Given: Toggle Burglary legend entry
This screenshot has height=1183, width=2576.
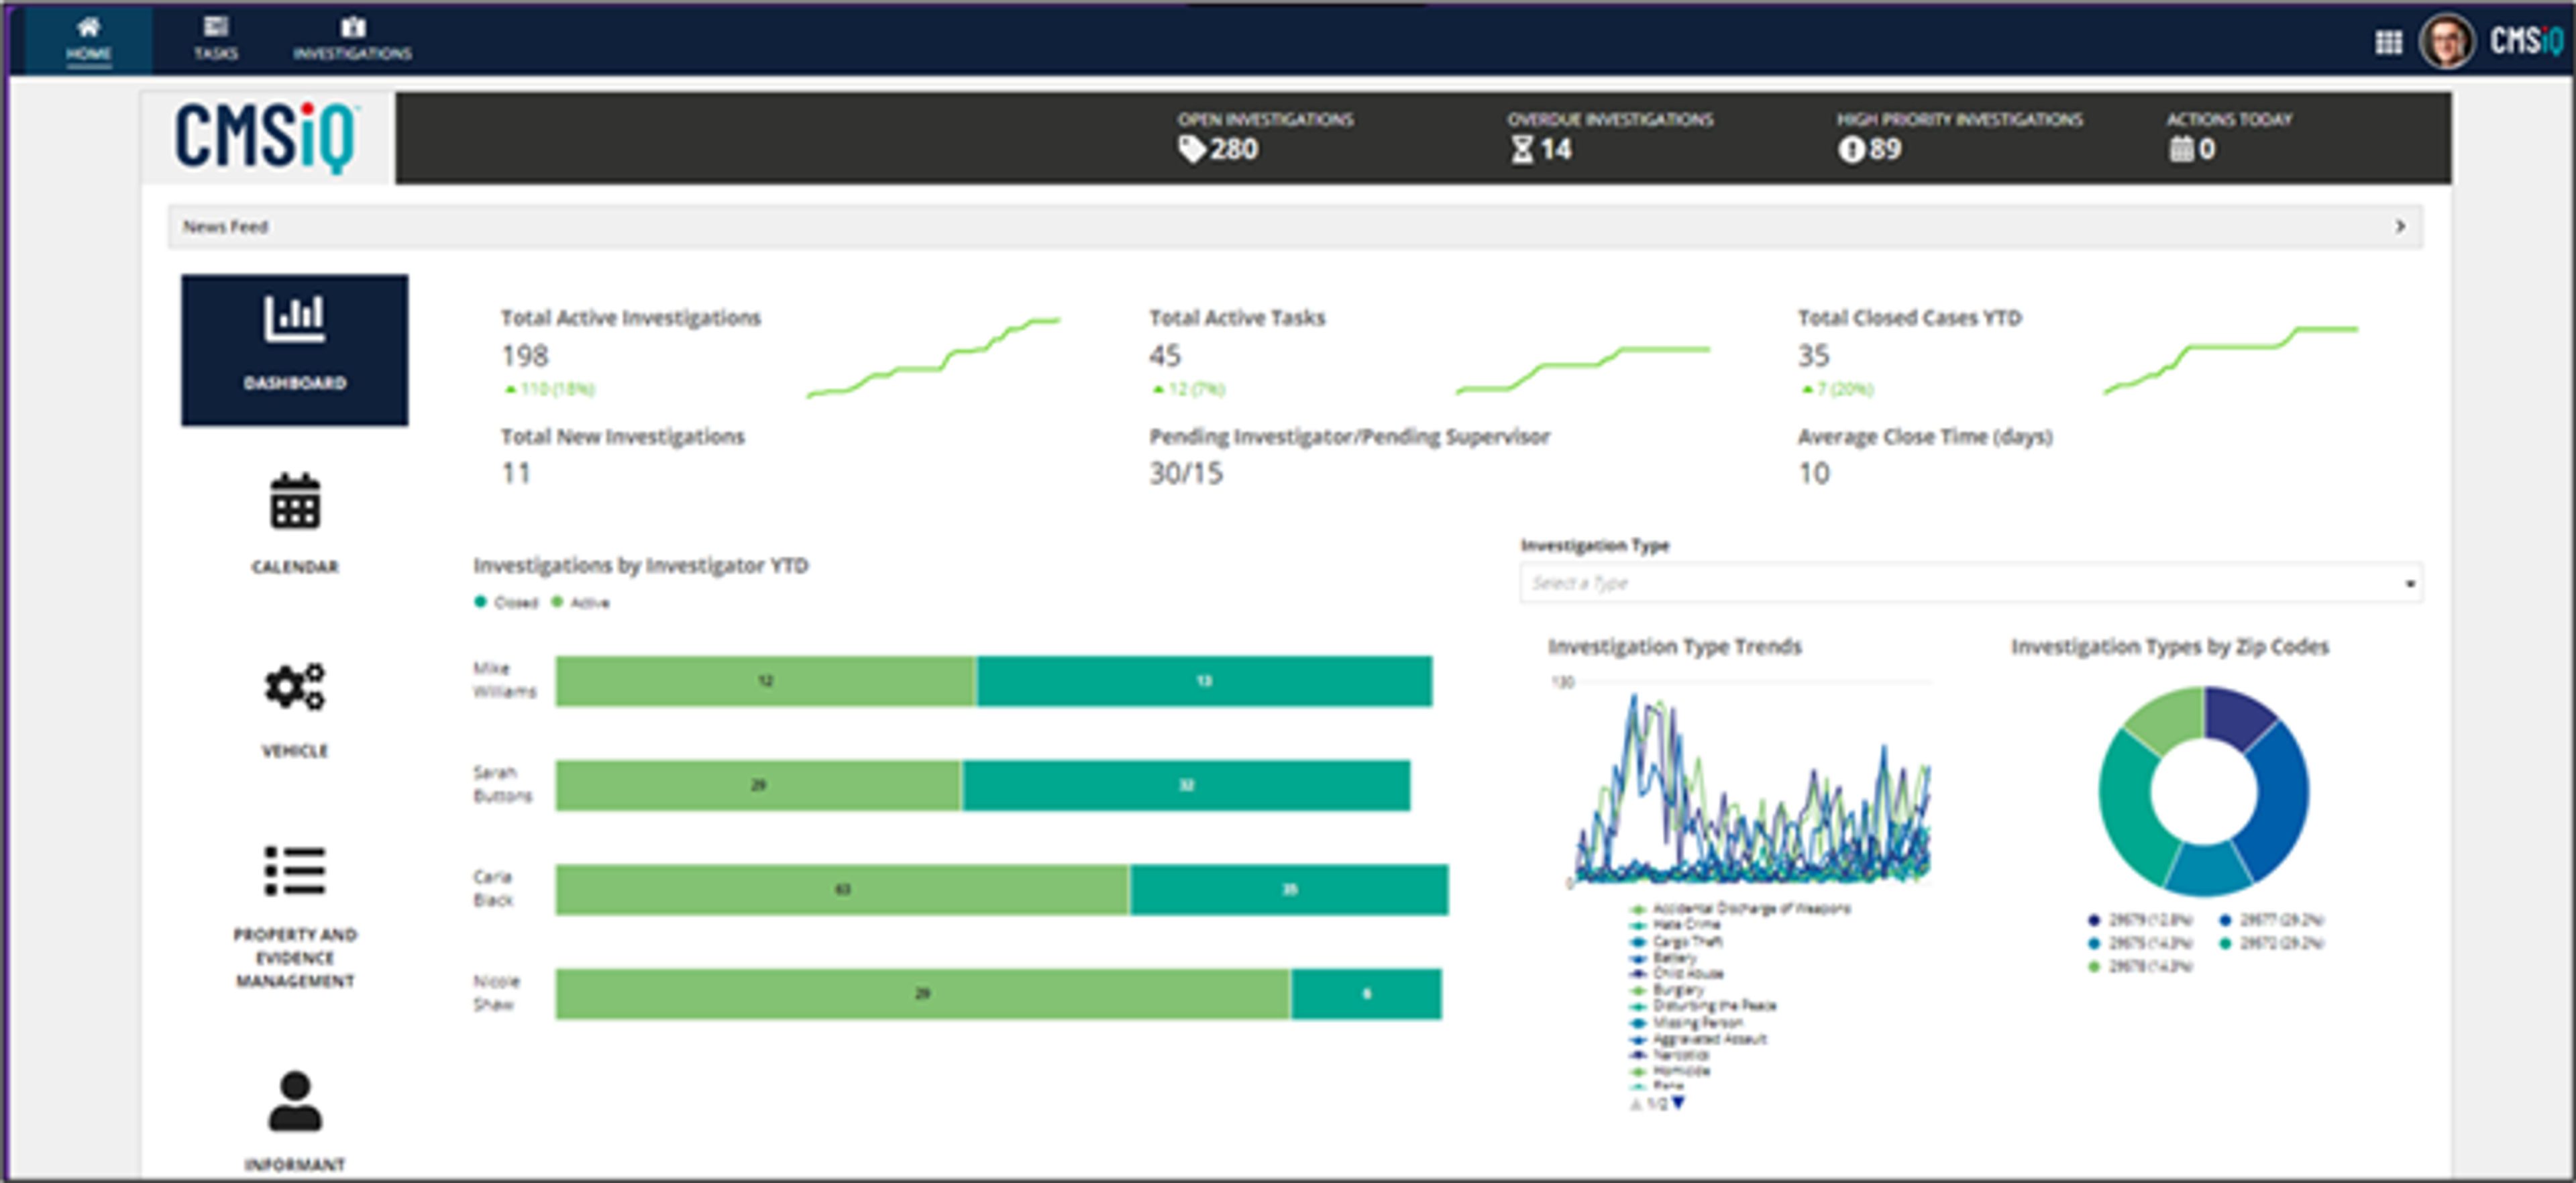Looking at the screenshot, I should click(x=1666, y=989).
